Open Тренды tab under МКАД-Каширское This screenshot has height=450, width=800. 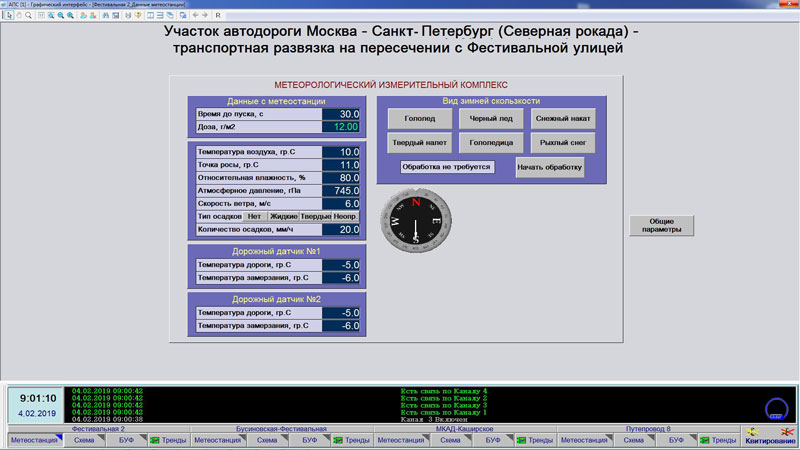(x=534, y=440)
